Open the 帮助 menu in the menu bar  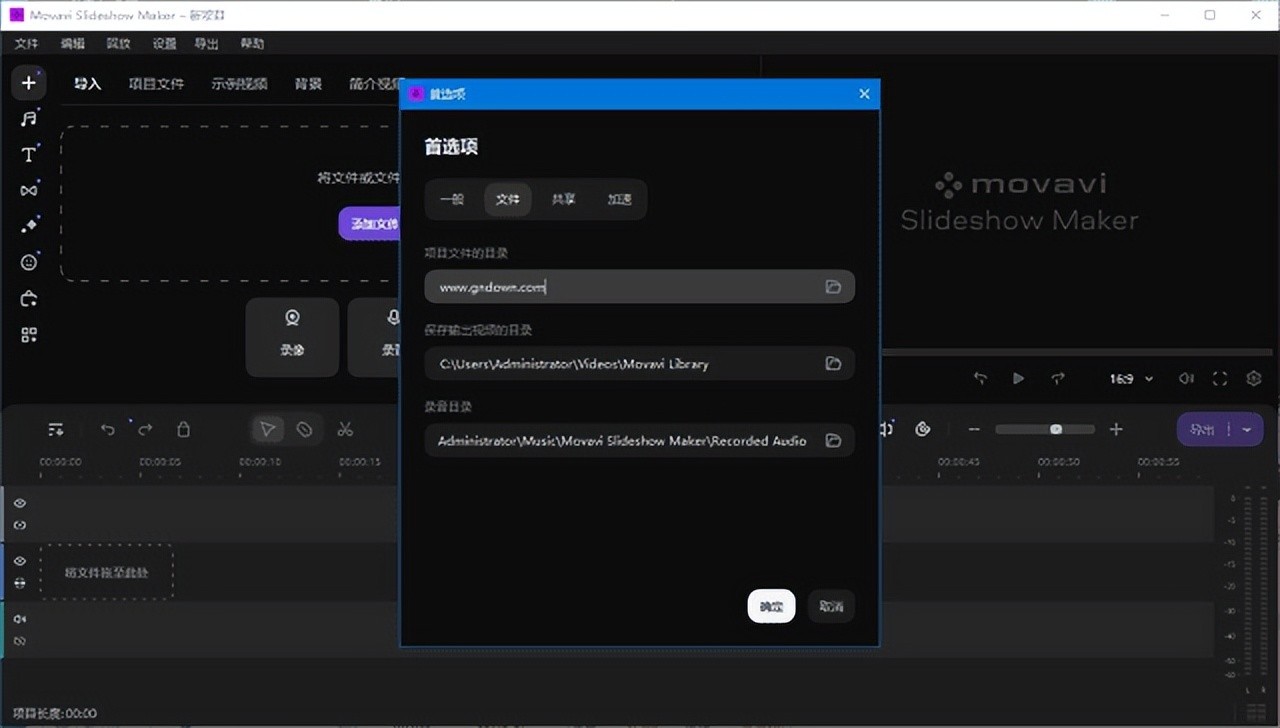click(252, 44)
